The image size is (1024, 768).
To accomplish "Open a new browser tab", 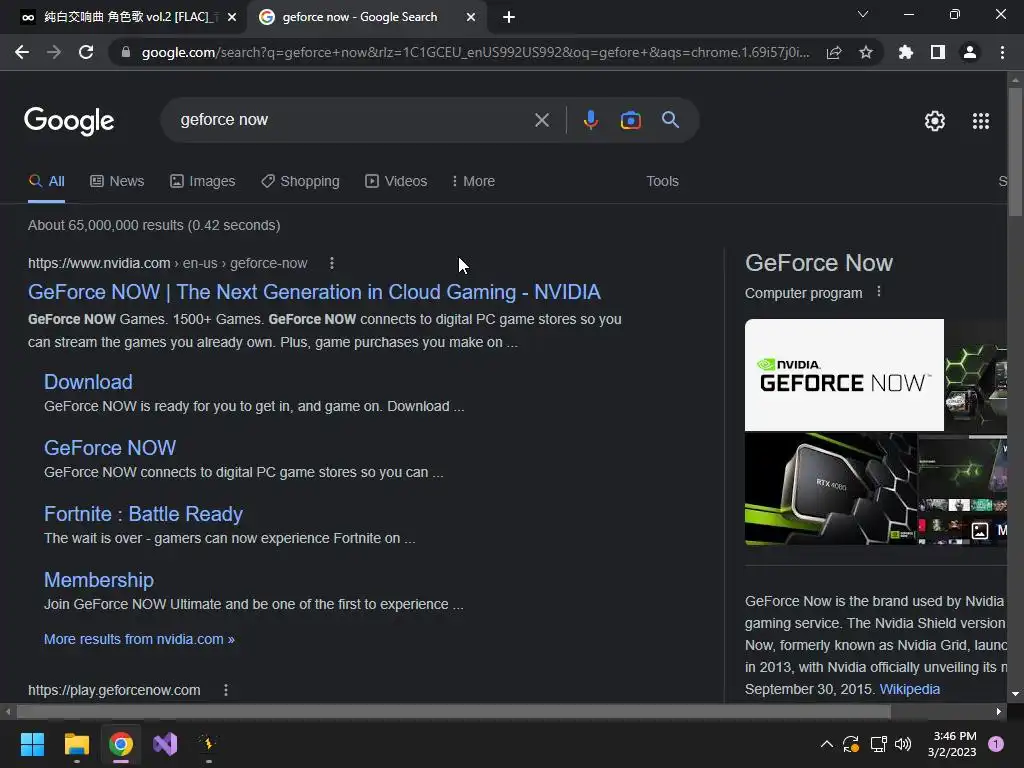I will [509, 17].
